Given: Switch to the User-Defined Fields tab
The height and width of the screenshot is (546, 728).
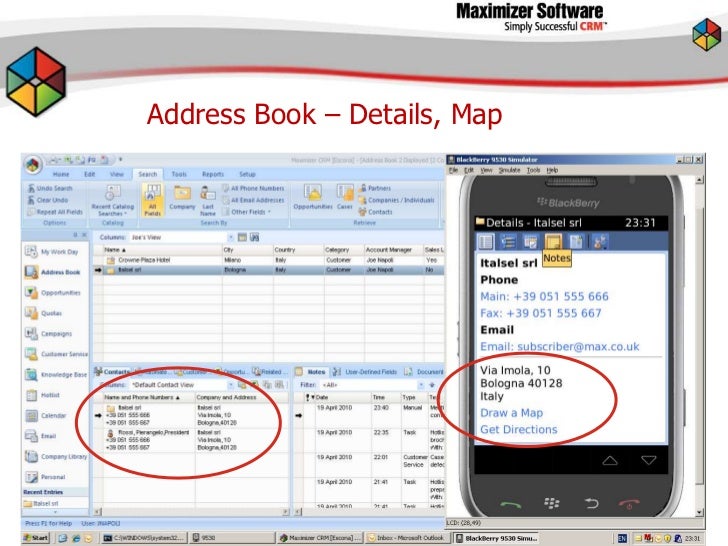Looking at the screenshot, I should pos(365,372).
